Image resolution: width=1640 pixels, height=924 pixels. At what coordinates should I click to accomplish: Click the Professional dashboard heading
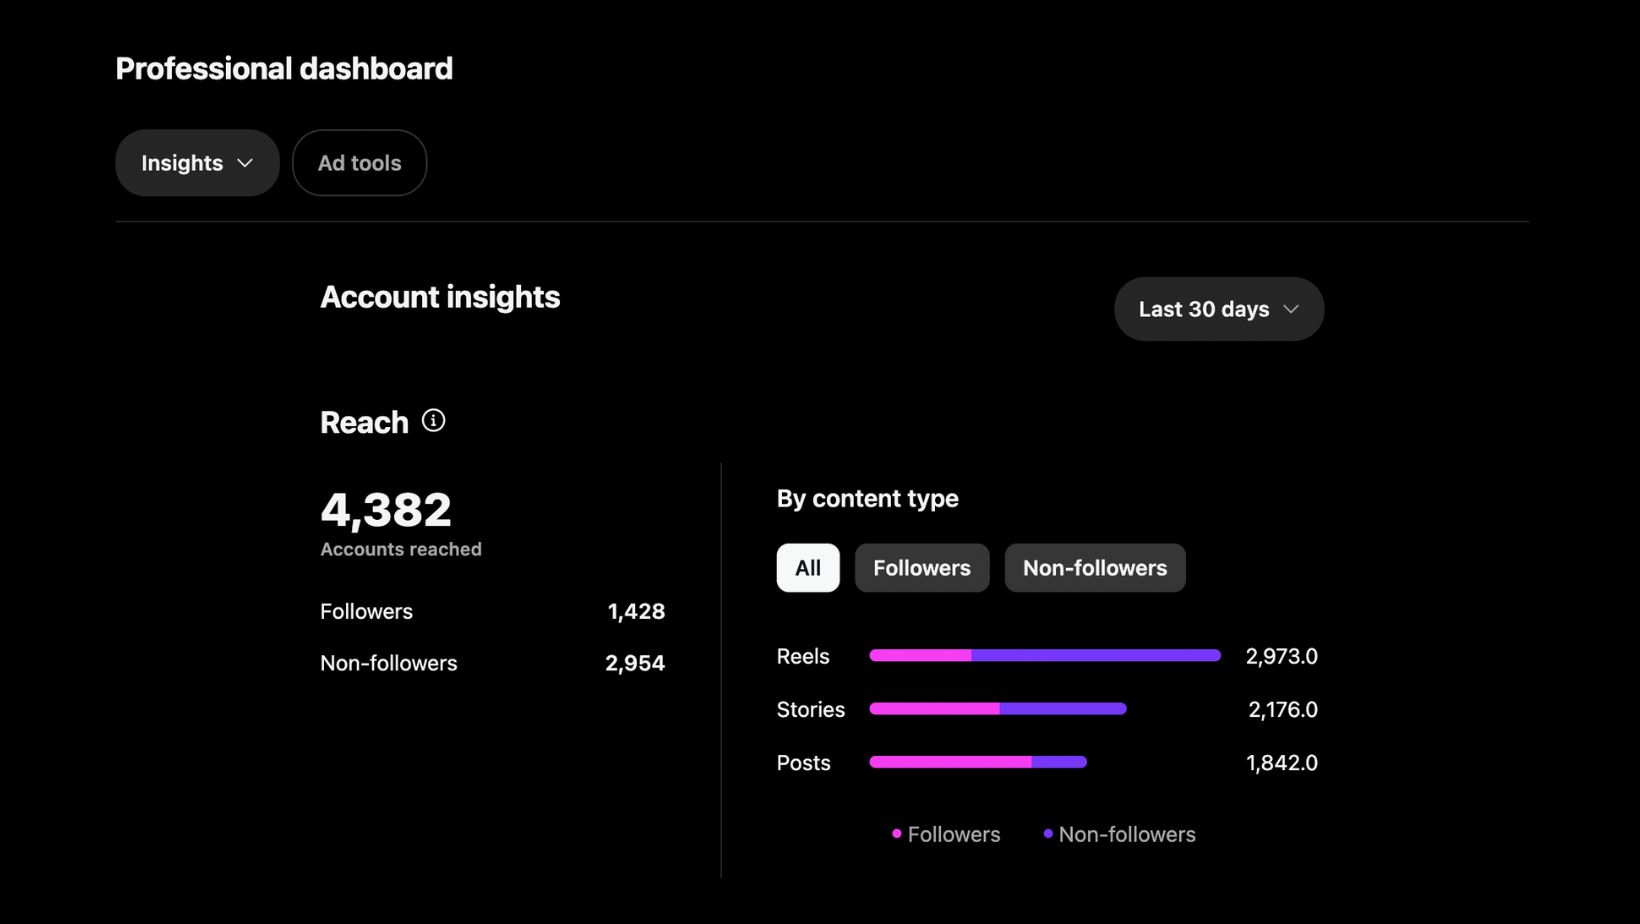[284, 68]
